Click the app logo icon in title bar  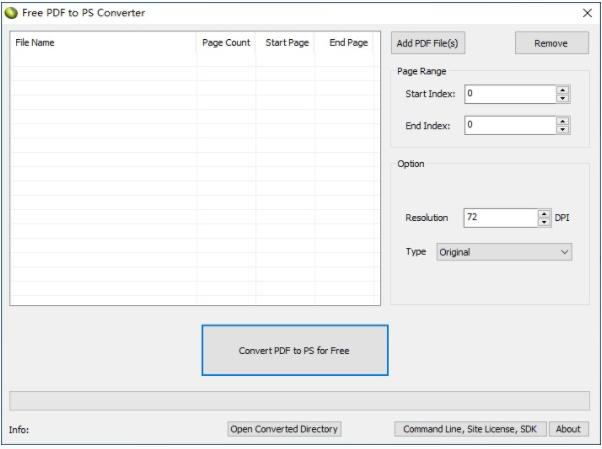tap(11, 12)
